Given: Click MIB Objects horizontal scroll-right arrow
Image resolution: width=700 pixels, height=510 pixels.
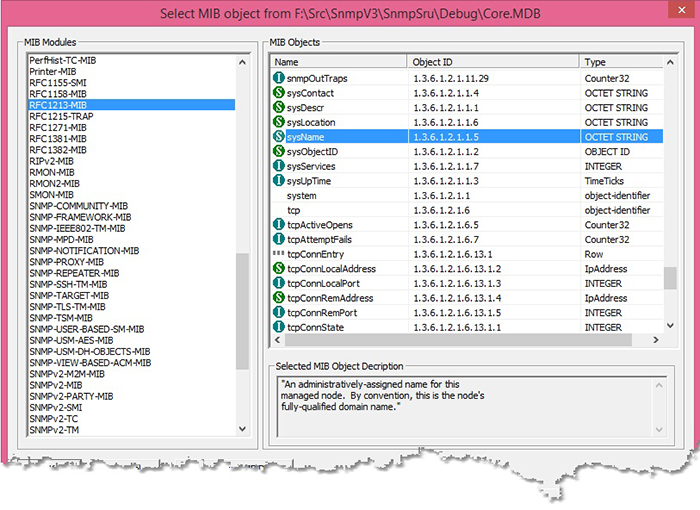Looking at the screenshot, I should tap(656, 340).
